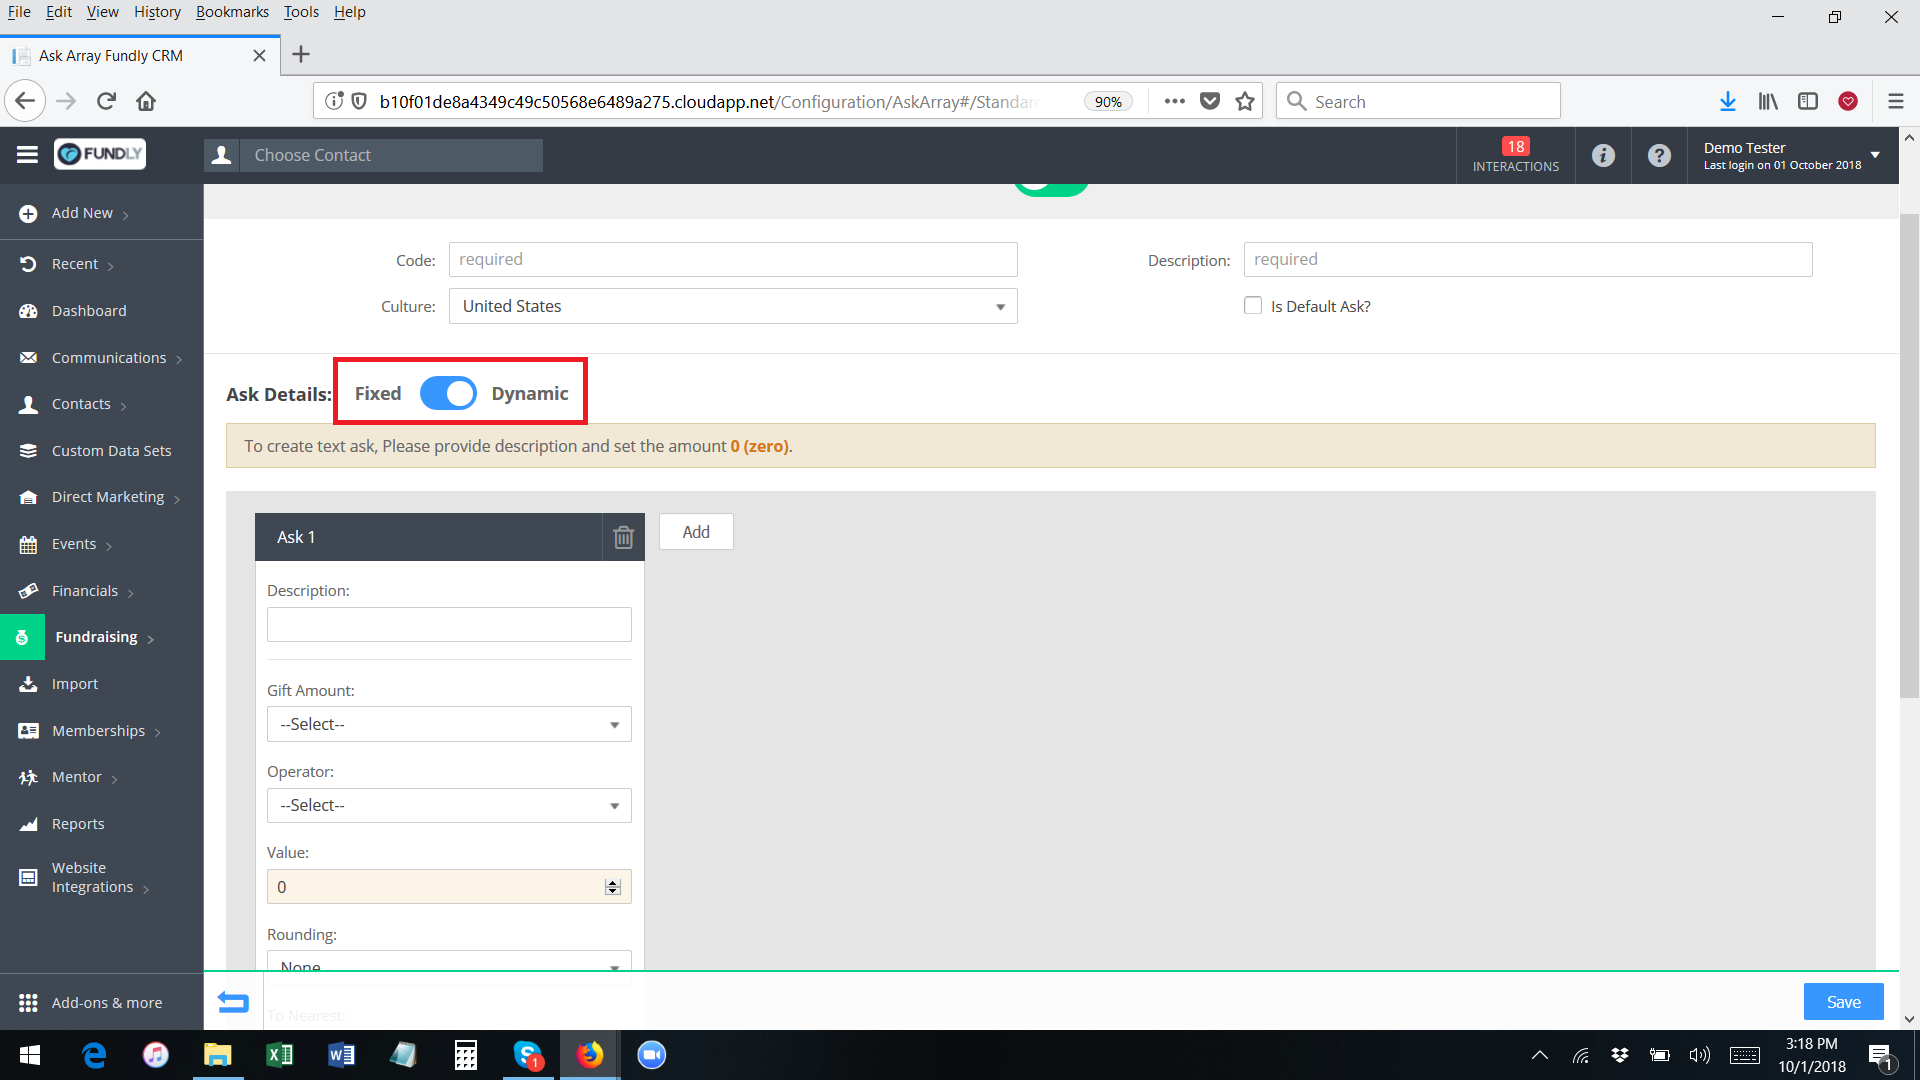Increment the Value spinner
Viewport: 1920px width, 1080px height.
point(613,882)
